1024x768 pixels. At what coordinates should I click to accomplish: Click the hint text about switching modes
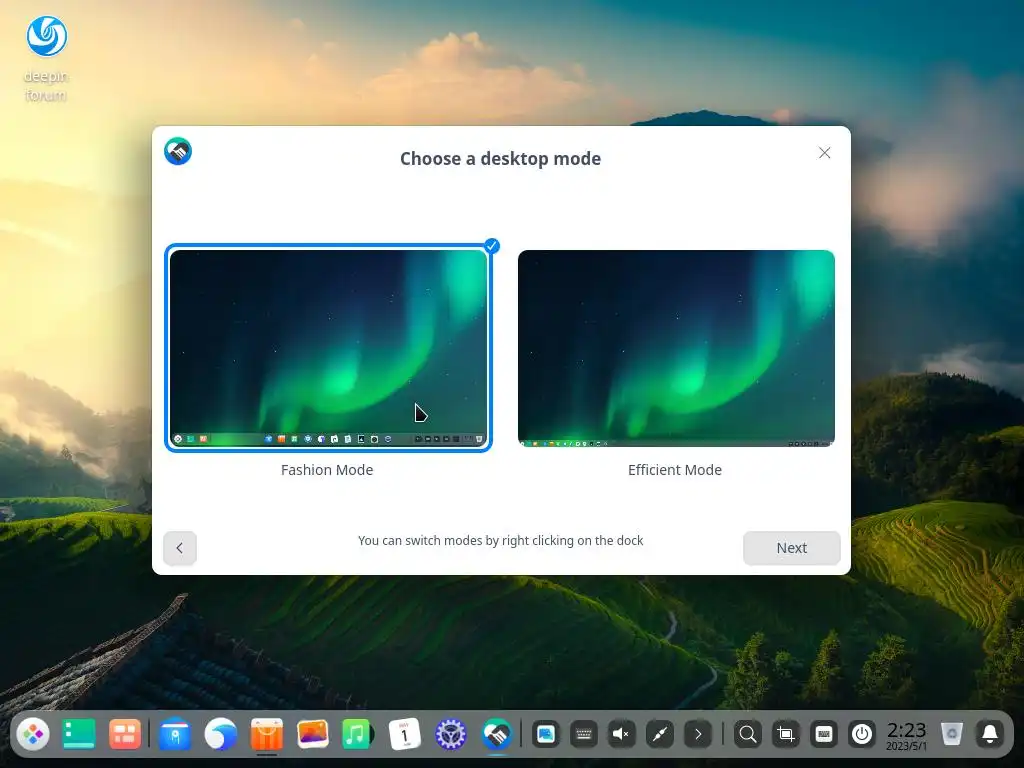pos(500,541)
